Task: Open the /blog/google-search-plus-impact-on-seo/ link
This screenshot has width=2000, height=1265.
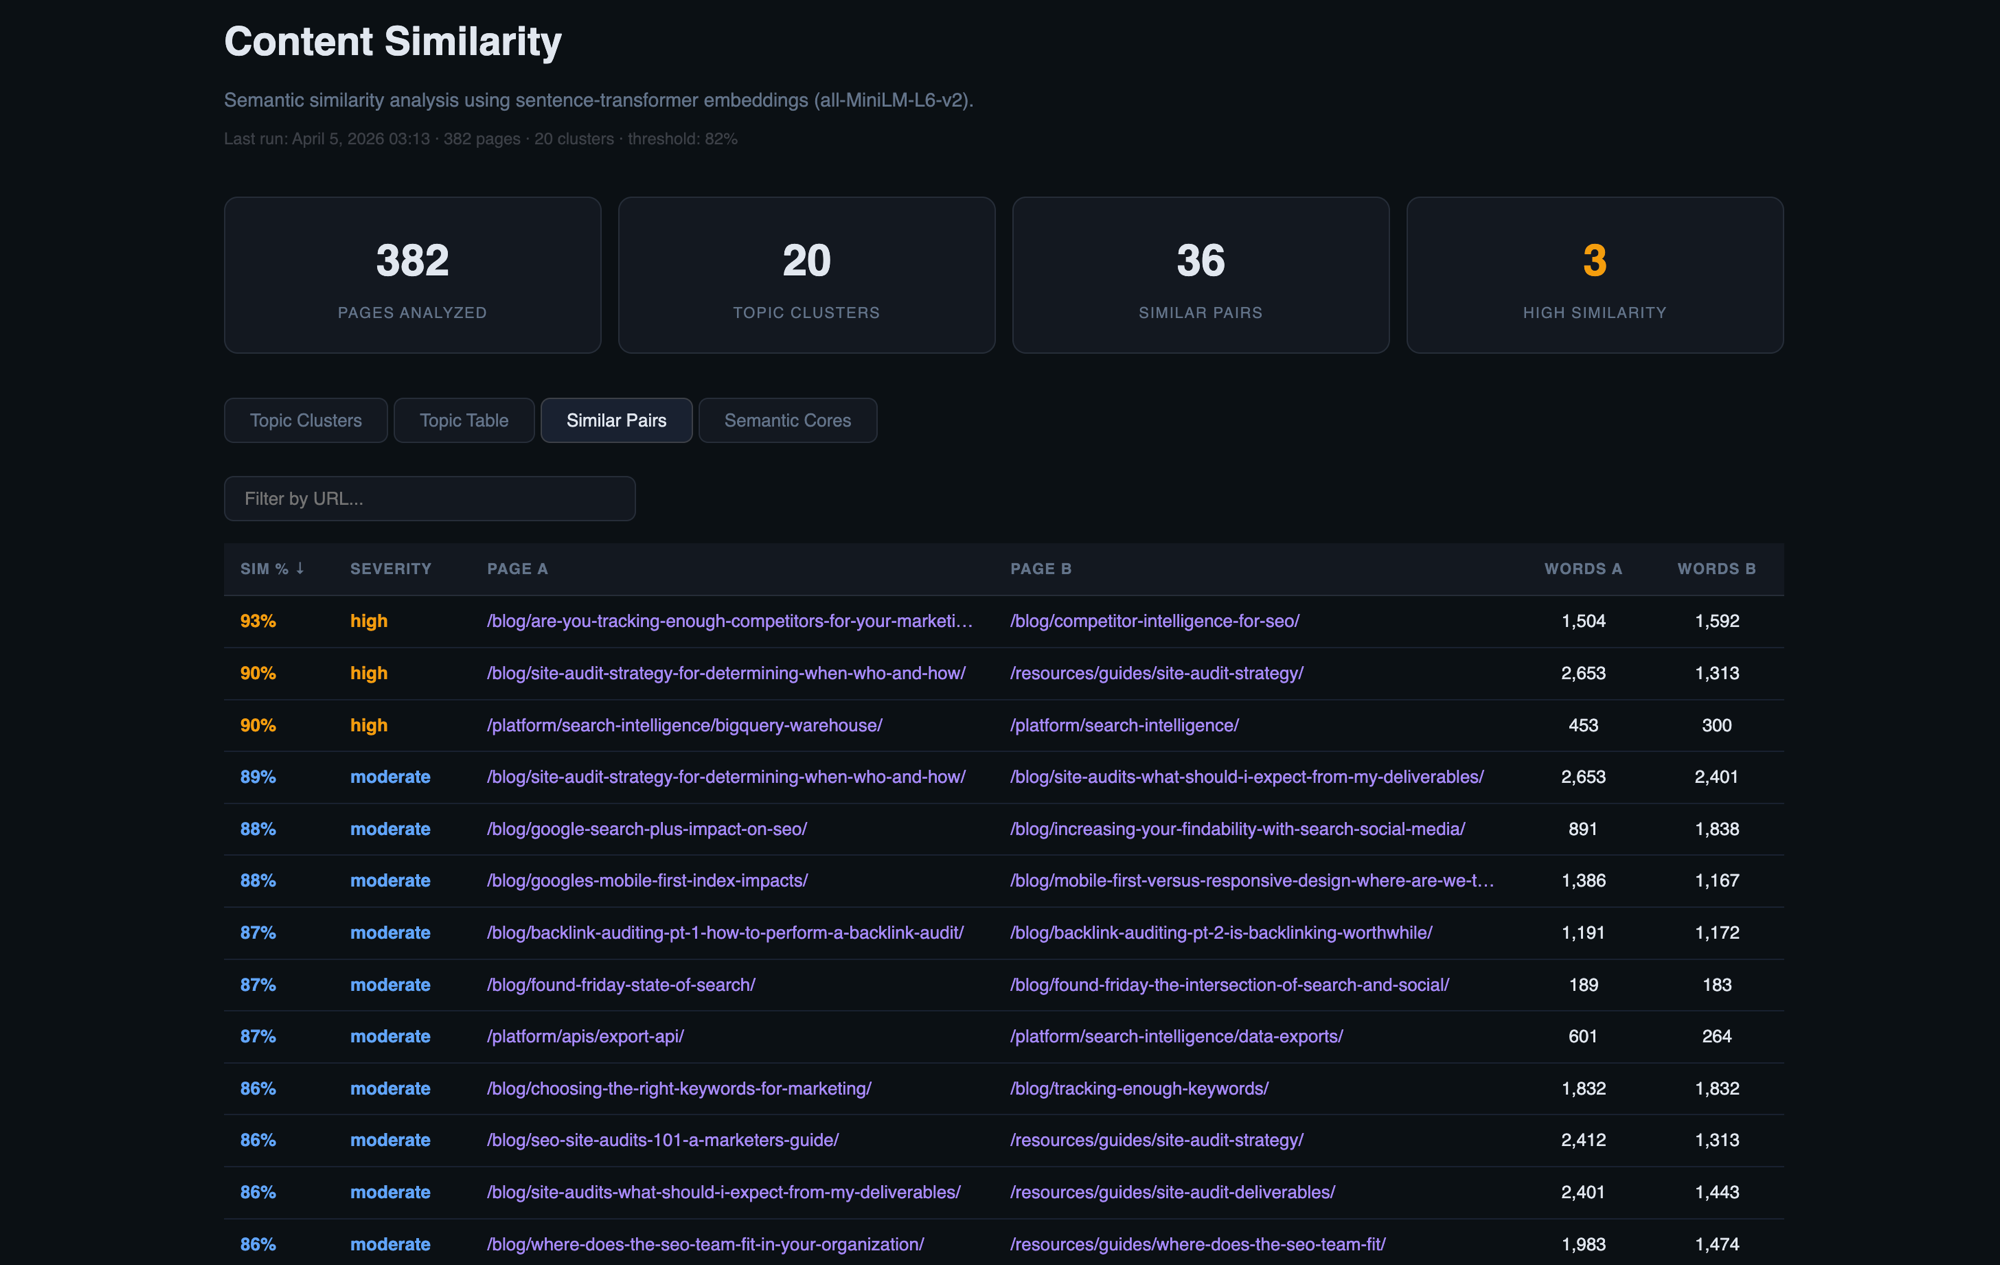Action: [647, 829]
